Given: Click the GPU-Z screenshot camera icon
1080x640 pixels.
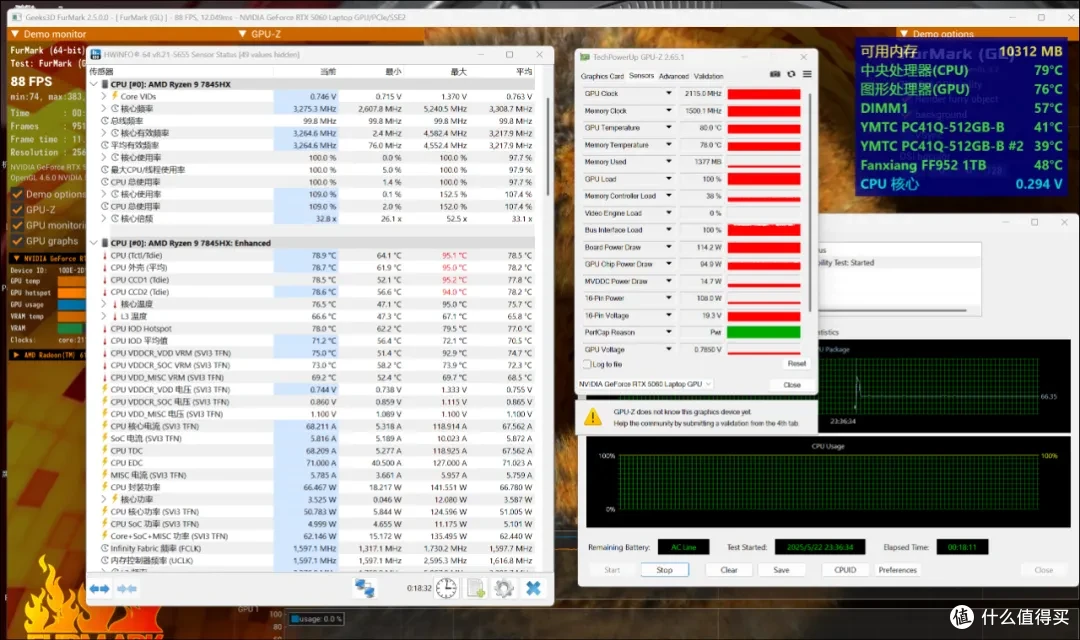Looking at the screenshot, I should (775, 74).
